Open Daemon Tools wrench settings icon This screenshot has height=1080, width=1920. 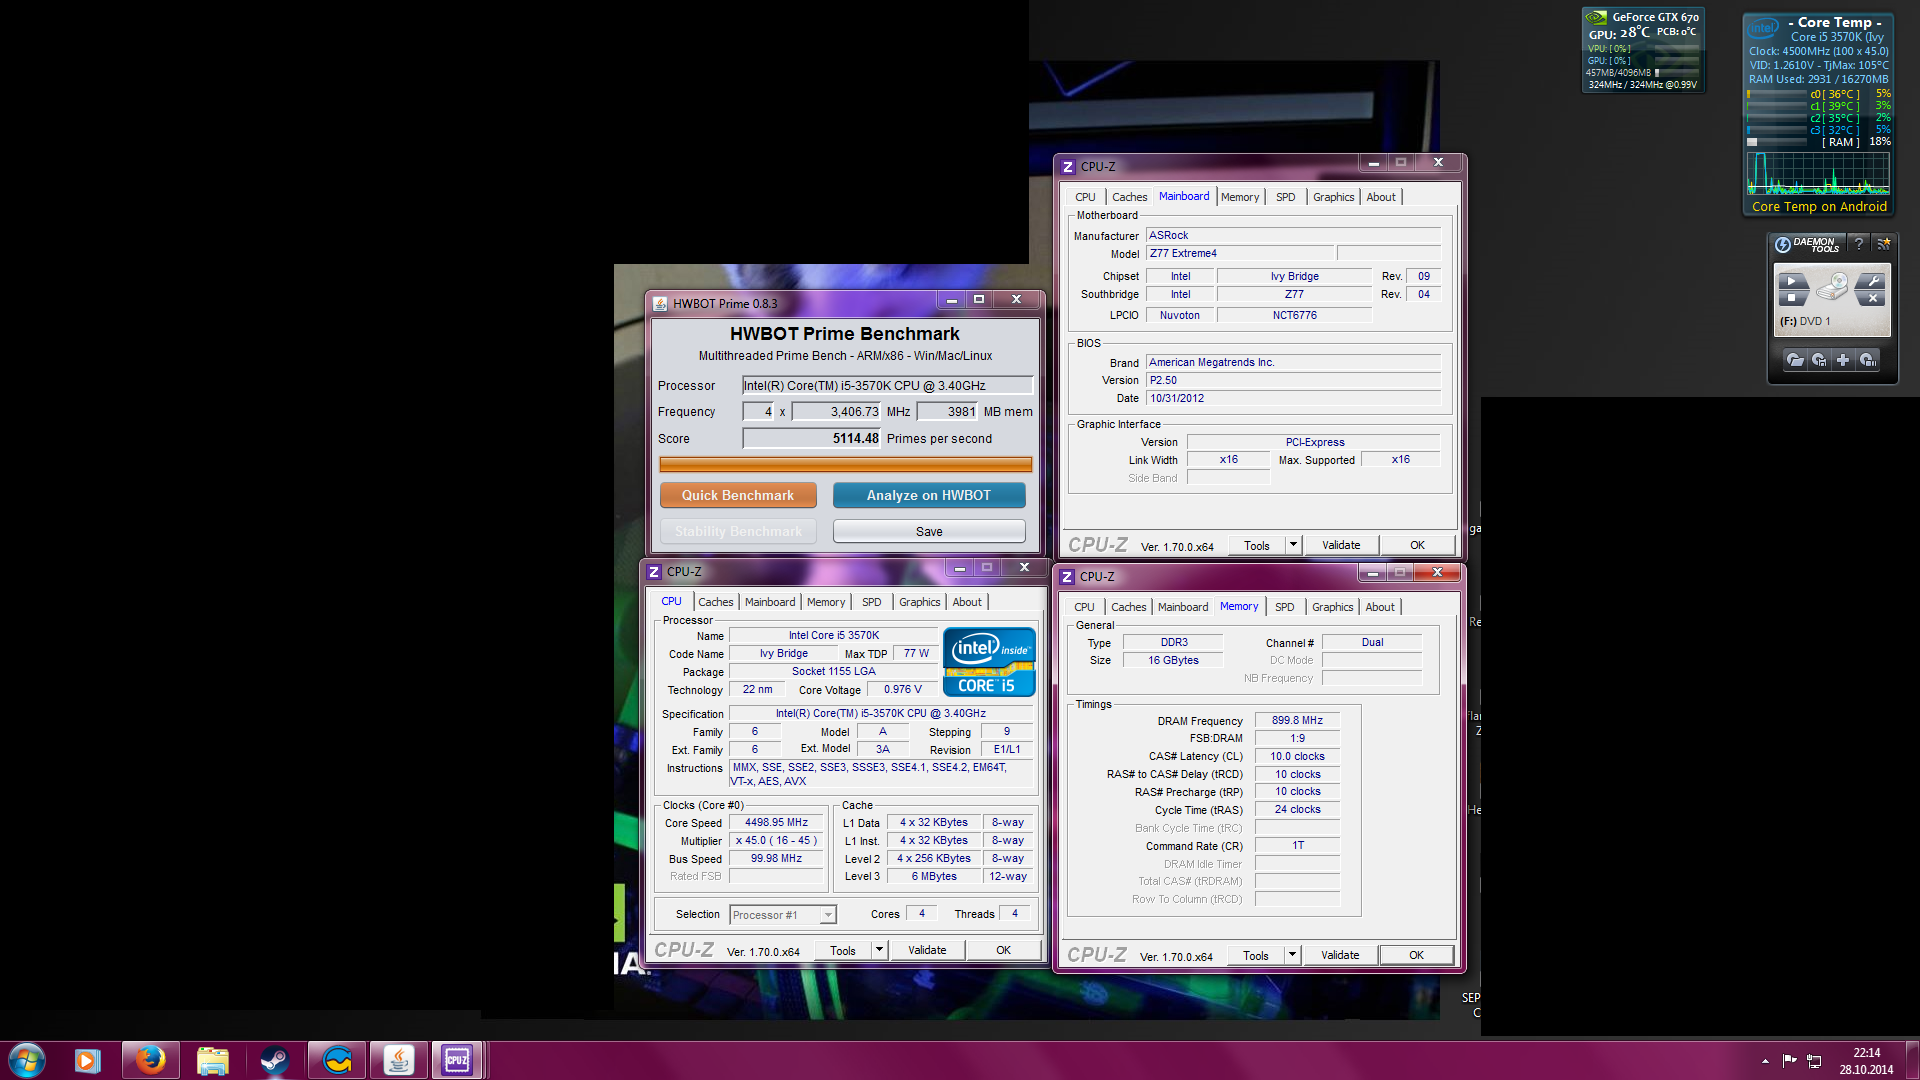pyautogui.click(x=1872, y=281)
